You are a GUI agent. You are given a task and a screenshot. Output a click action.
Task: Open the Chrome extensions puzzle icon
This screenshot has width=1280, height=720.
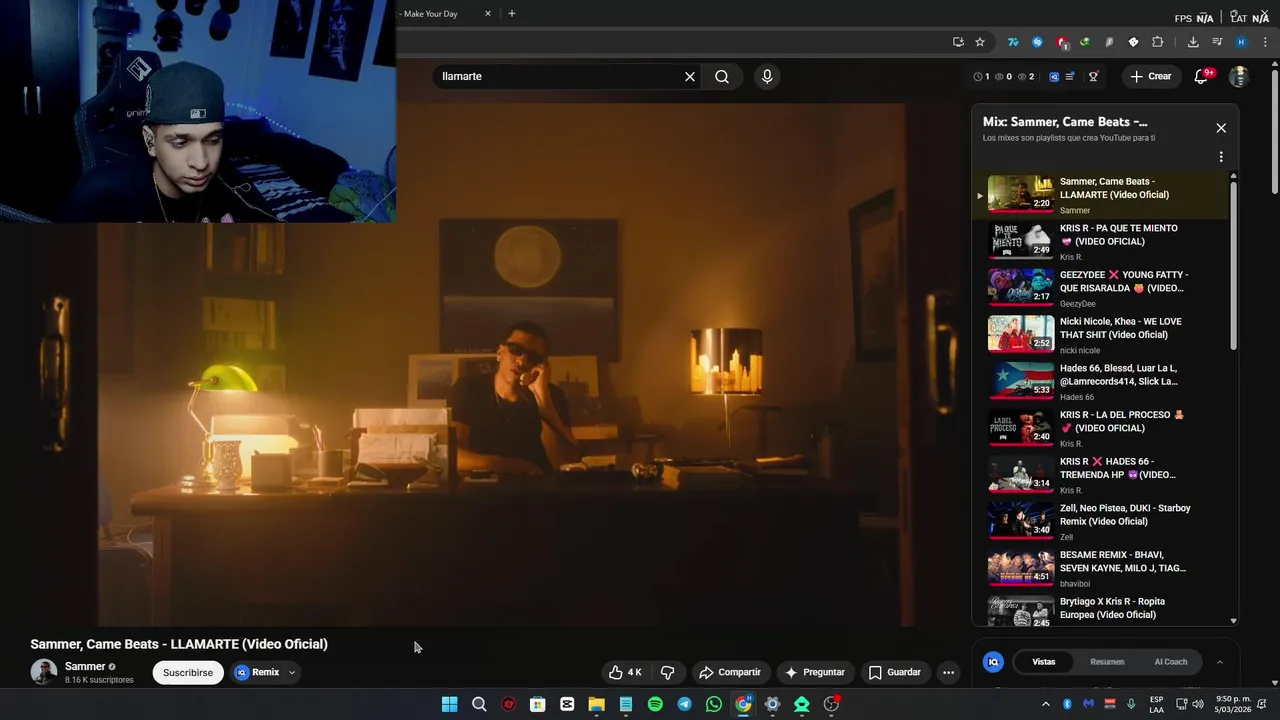point(1158,42)
